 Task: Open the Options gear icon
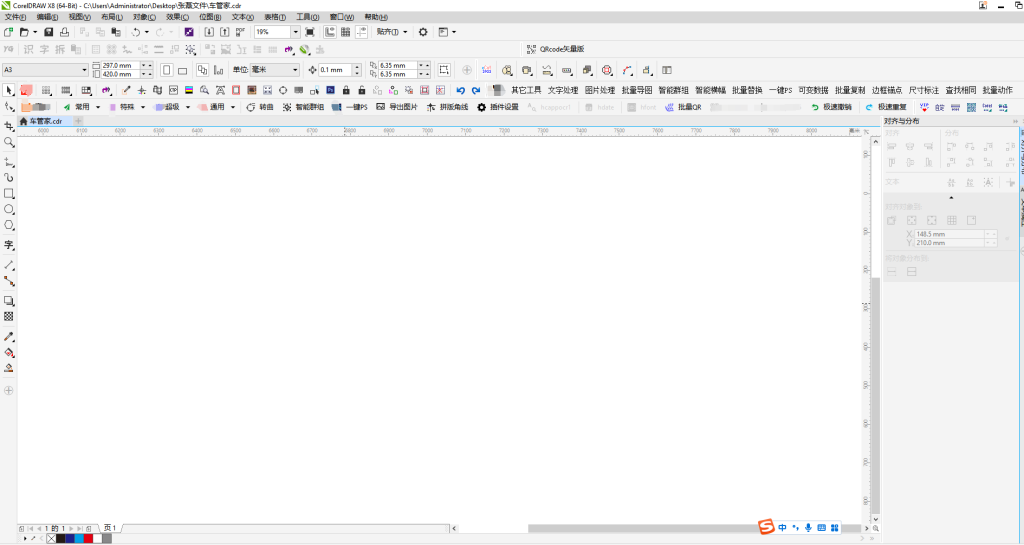(x=423, y=32)
